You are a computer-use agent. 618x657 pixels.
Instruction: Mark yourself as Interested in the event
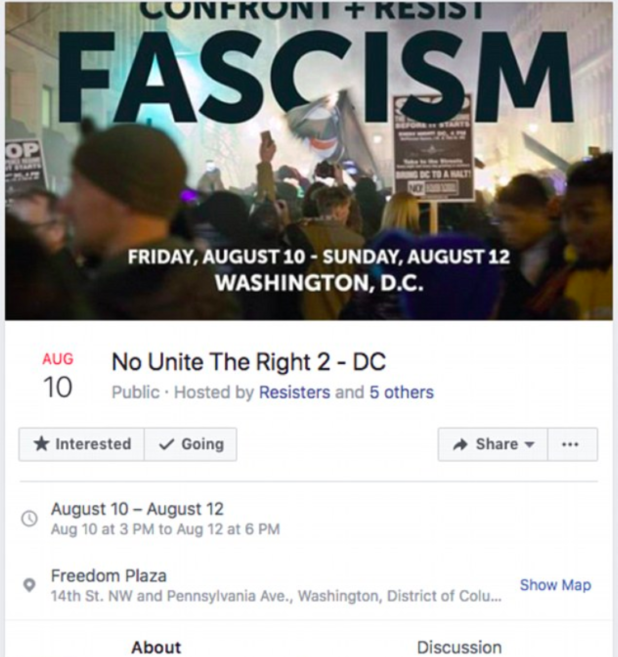click(82, 444)
